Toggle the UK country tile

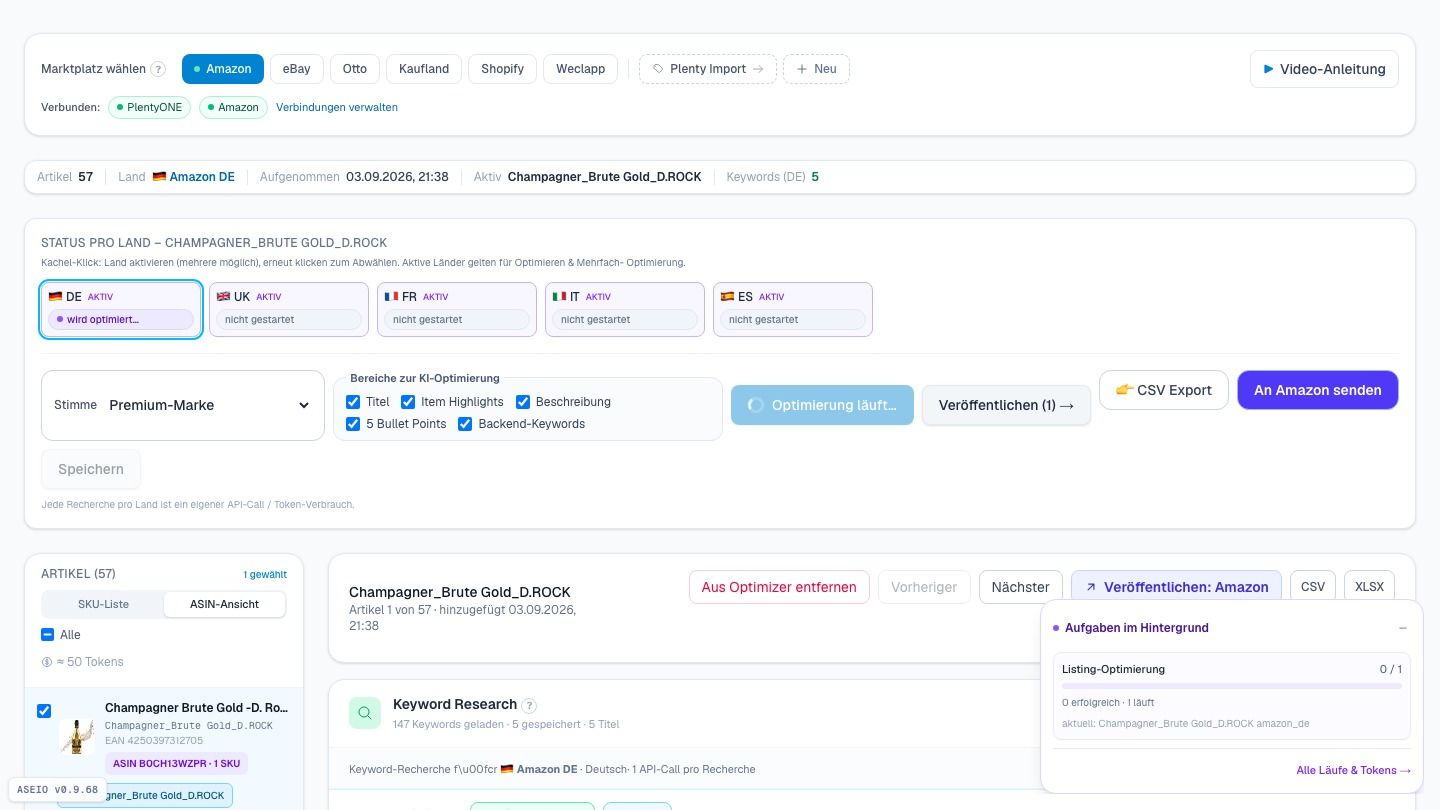point(289,309)
